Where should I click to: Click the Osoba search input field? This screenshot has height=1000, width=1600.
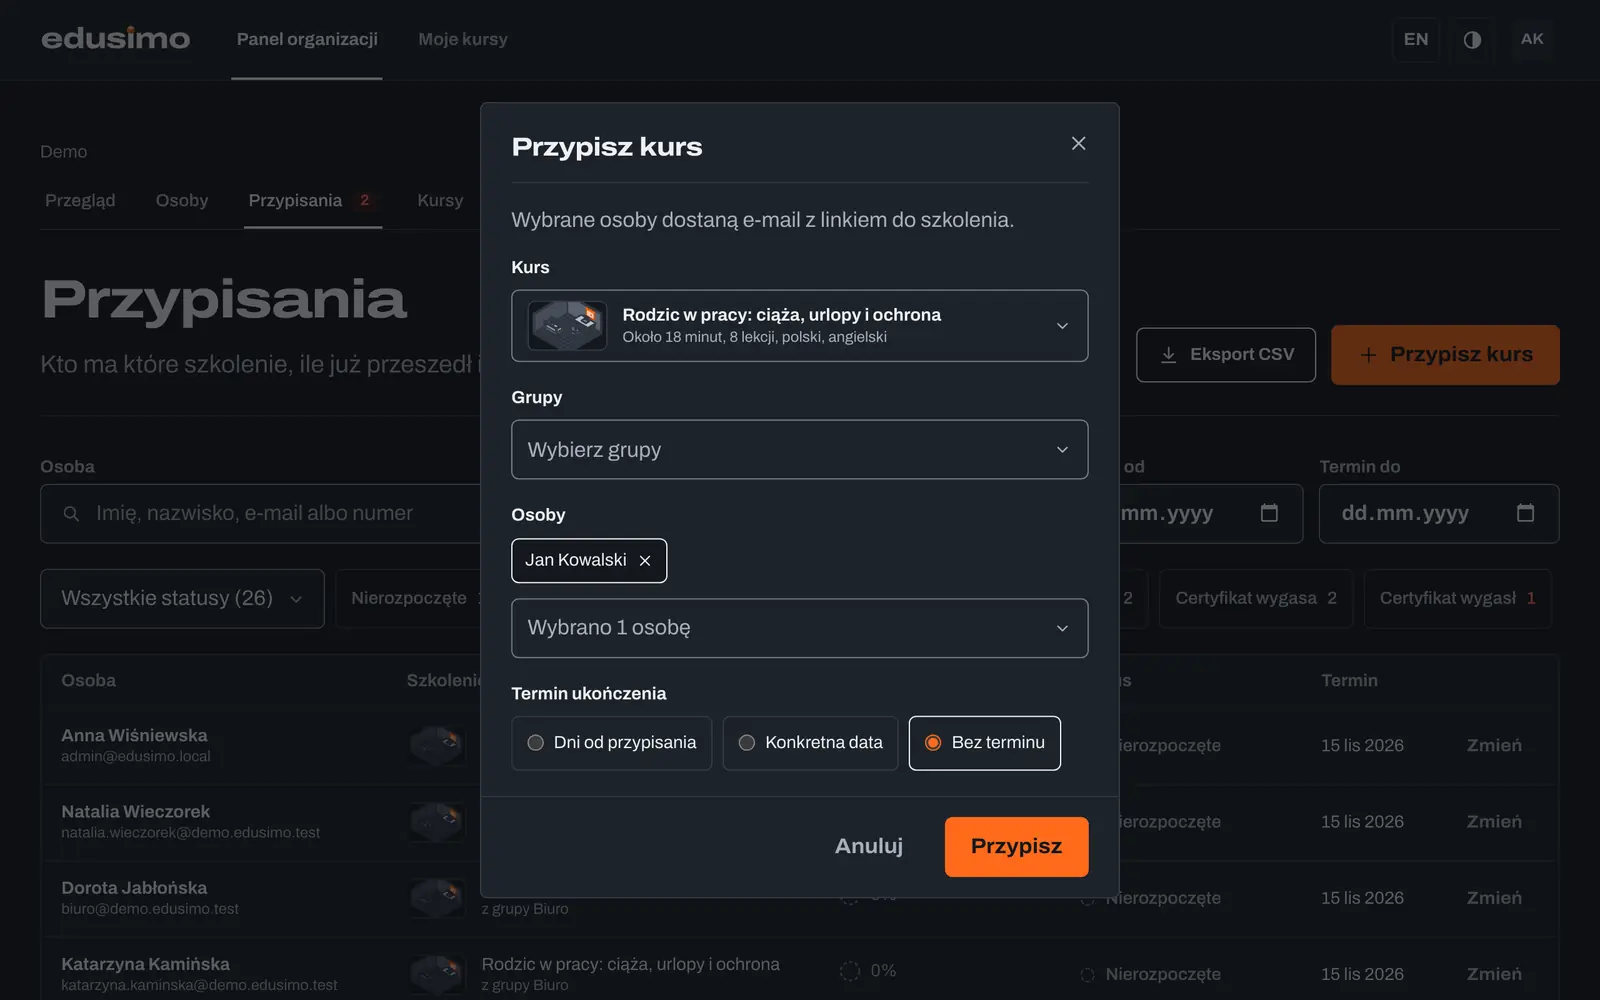[x=260, y=514]
